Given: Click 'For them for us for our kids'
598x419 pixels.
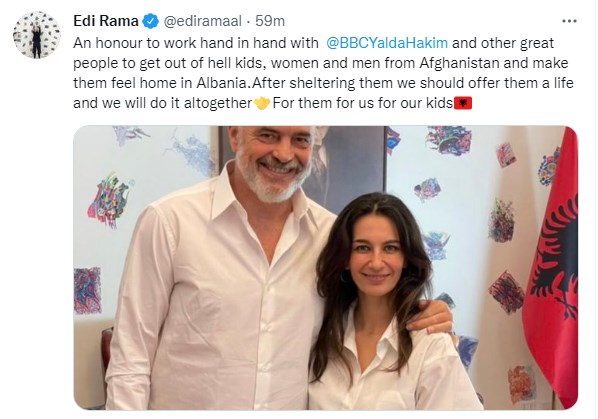Looking at the screenshot, I should pos(362,103).
